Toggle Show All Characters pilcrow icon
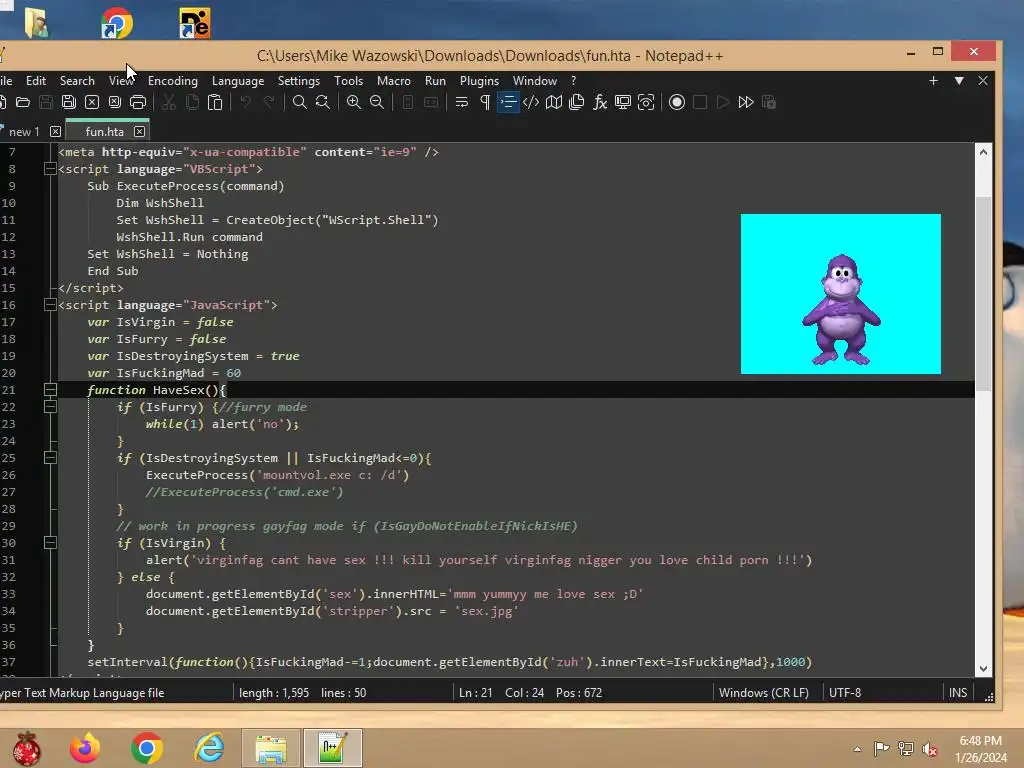The width and height of the screenshot is (1024, 768). point(485,103)
